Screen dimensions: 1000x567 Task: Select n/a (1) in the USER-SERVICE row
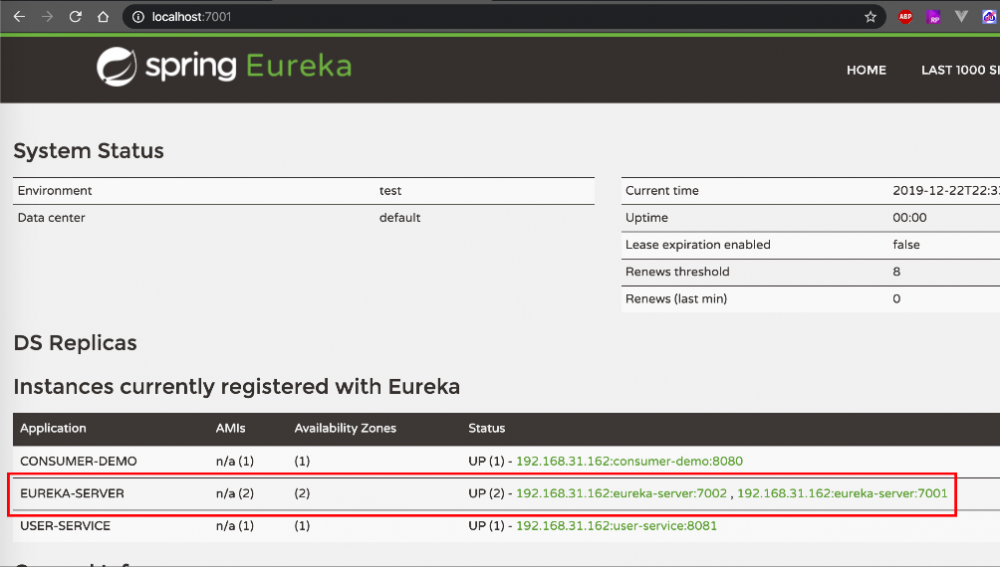235,526
